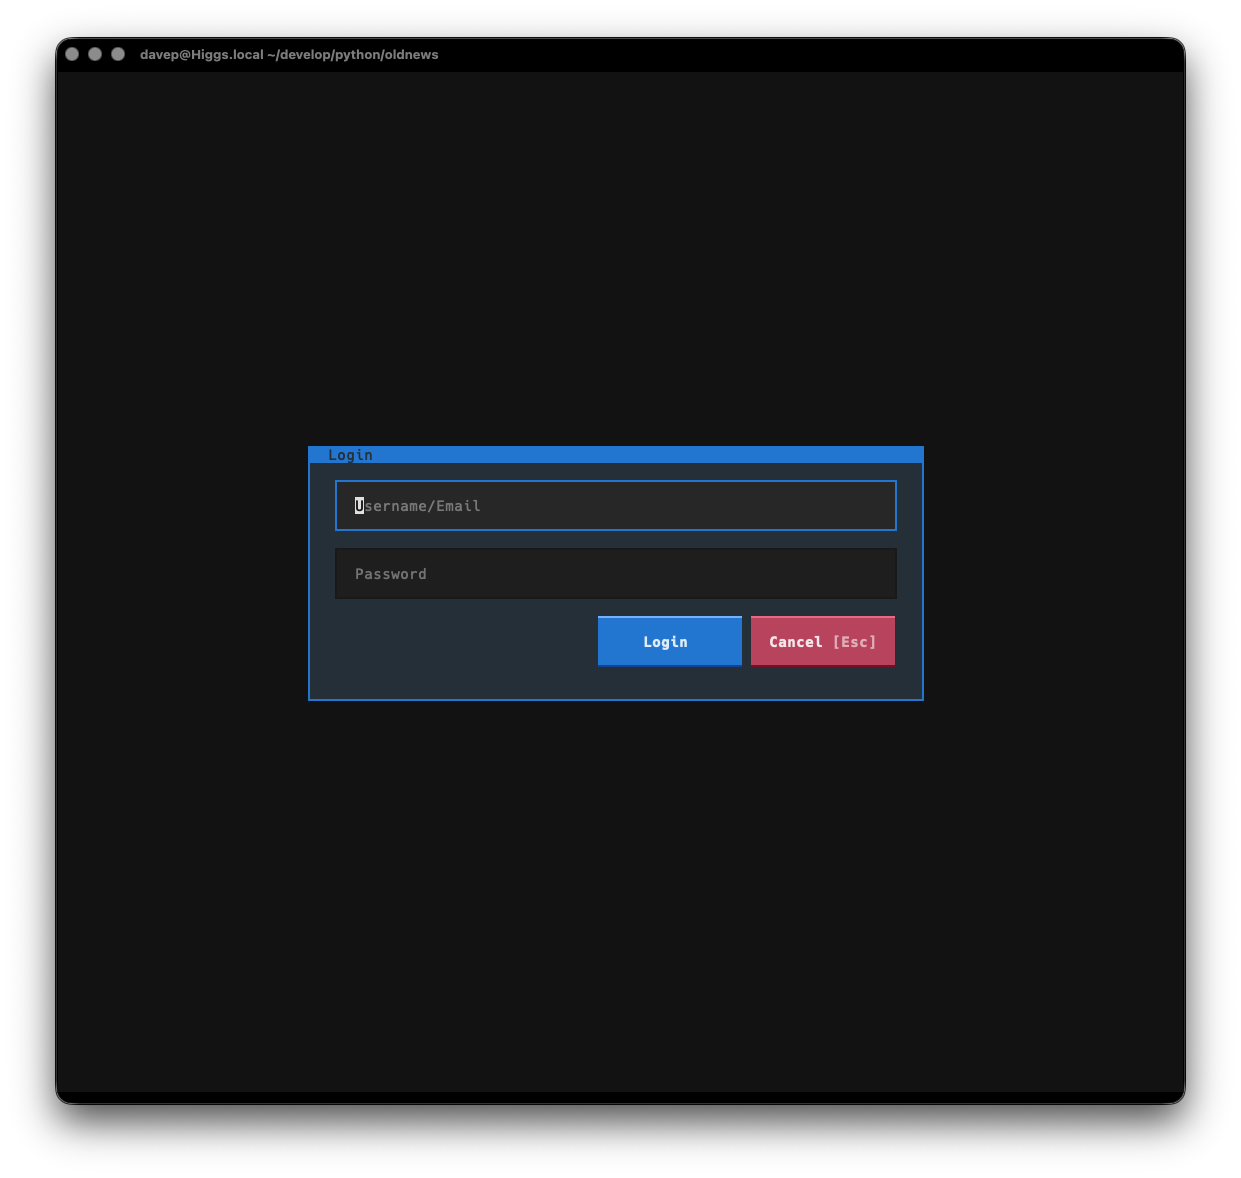Click the Username/Email input field

pos(615,505)
